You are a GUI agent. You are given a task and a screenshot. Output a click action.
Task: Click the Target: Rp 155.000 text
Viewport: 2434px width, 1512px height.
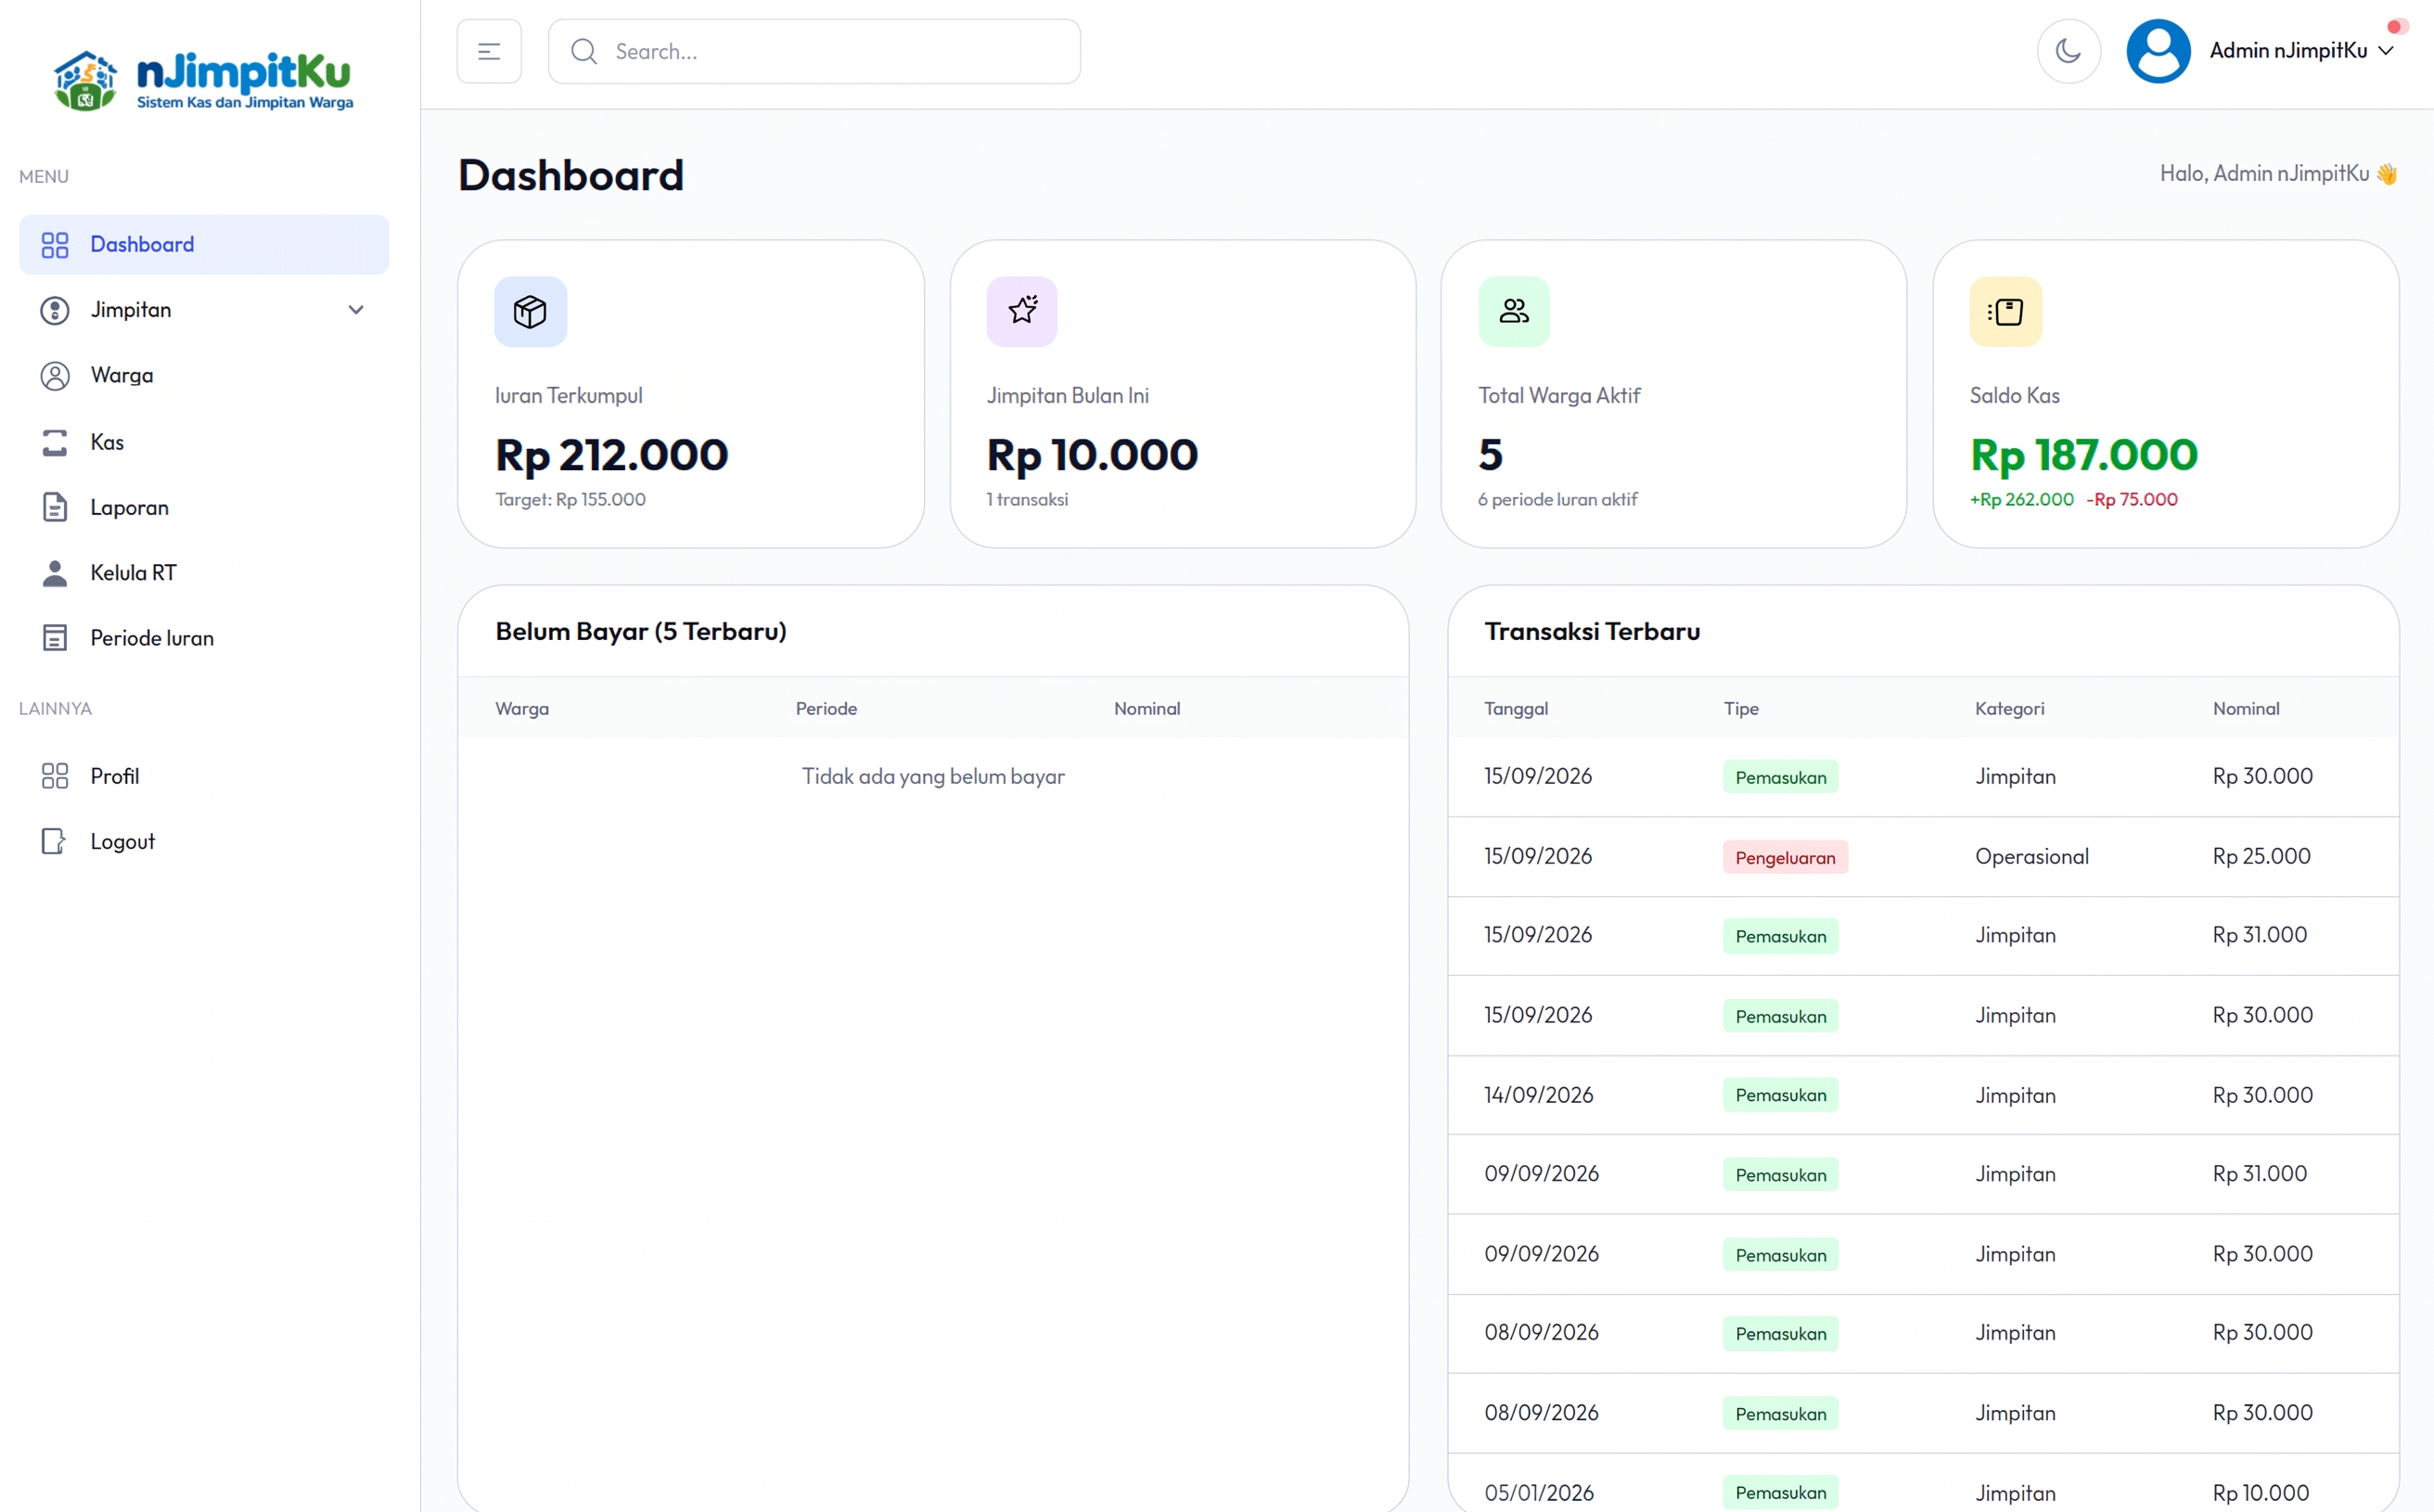point(570,499)
